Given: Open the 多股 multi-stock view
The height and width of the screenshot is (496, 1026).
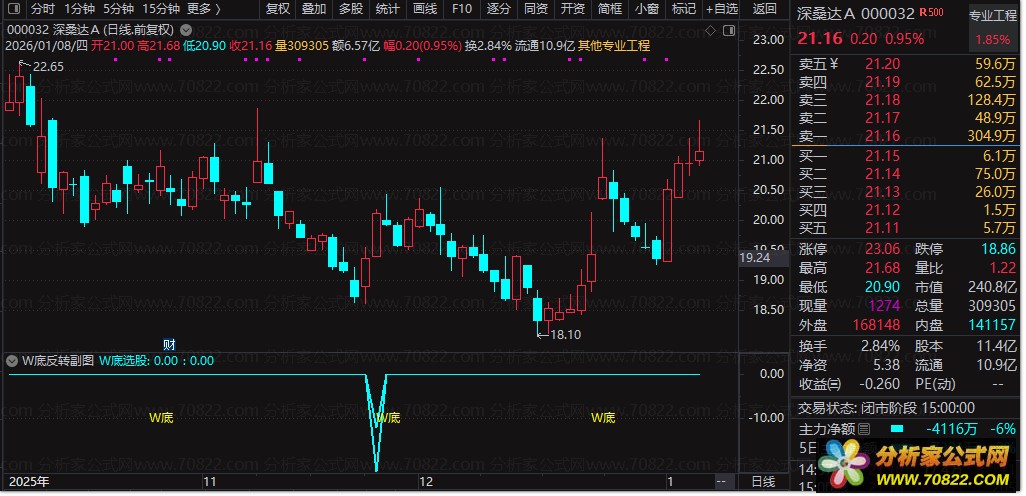Looking at the screenshot, I should (351, 9).
